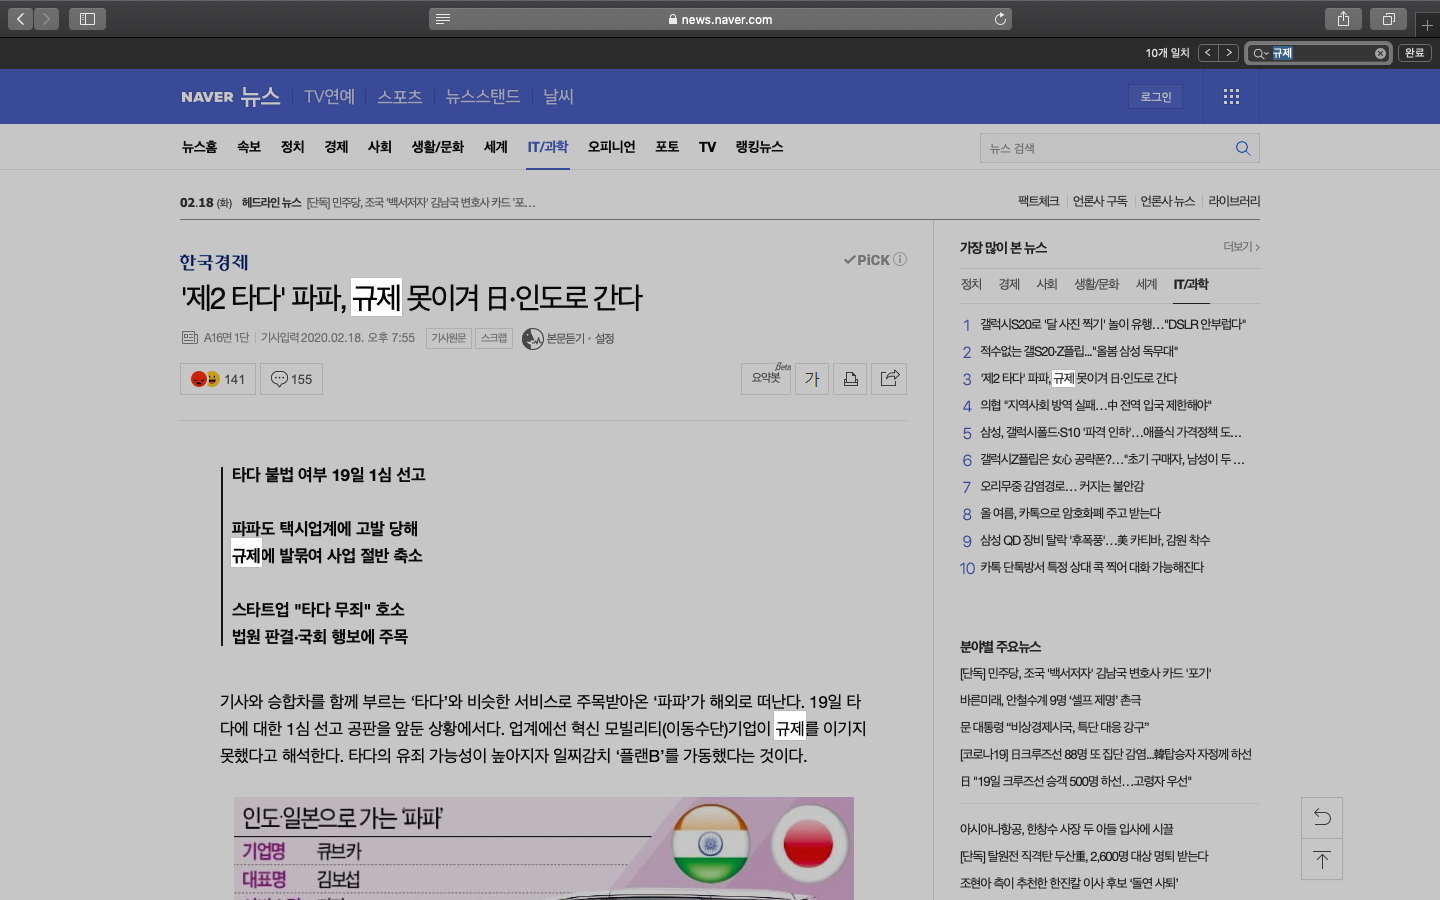Image resolution: width=1440 pixels, height=900 pixels.
Task: Open the Reader view icon in address bar
Action: pos(443,19)
